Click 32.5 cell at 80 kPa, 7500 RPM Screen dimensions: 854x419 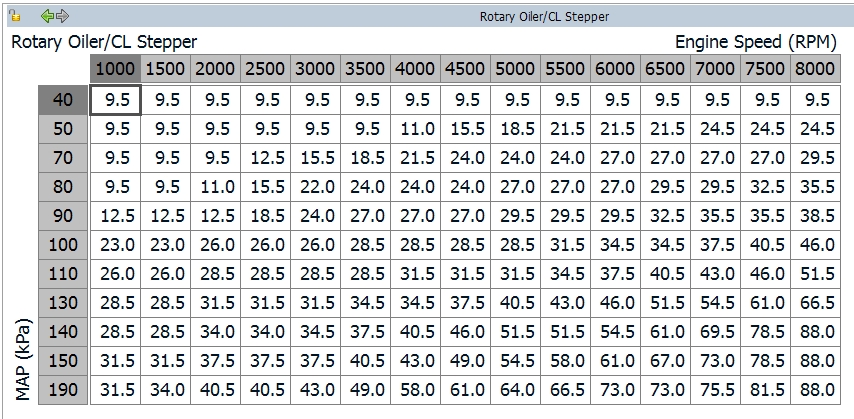click(766, 187)
